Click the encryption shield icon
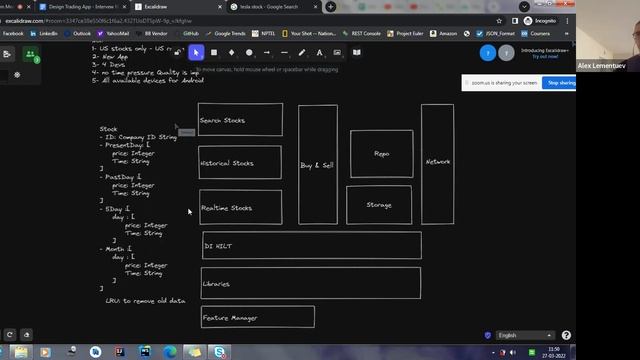This screenshot has width=640, height=360. [488, 336]
